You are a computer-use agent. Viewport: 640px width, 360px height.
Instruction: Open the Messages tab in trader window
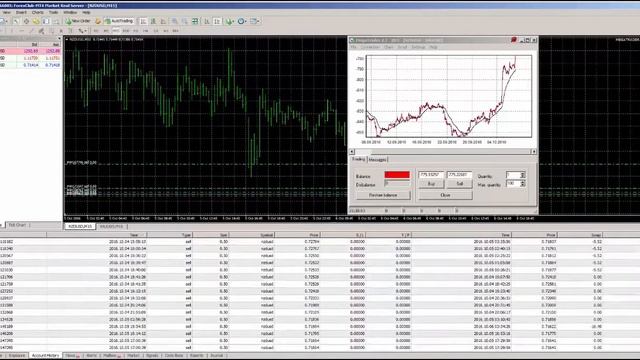[x=377, y=160]
